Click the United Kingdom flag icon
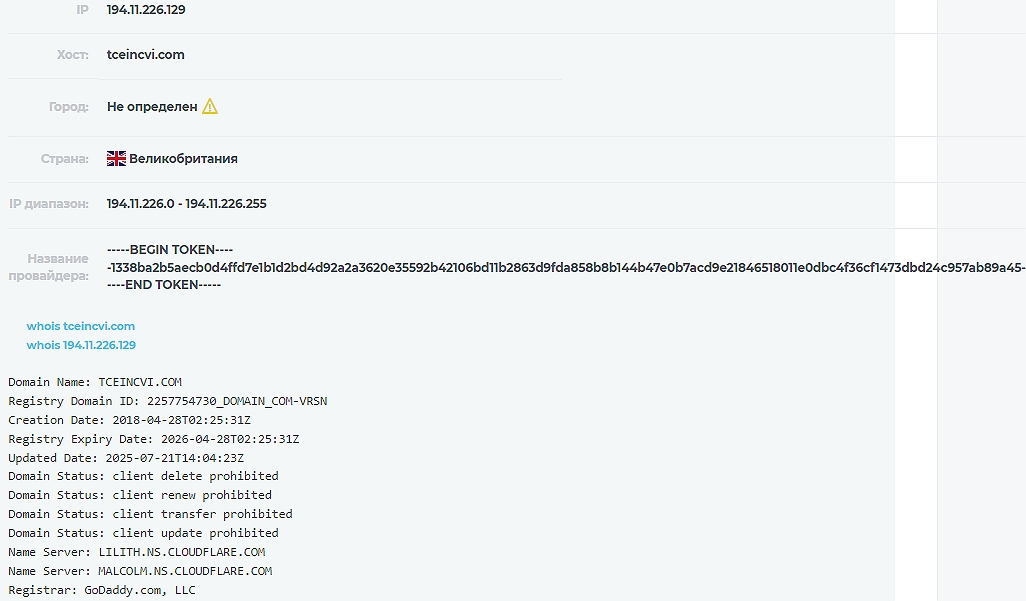1026x601 pixels. [x=116, y=158]
